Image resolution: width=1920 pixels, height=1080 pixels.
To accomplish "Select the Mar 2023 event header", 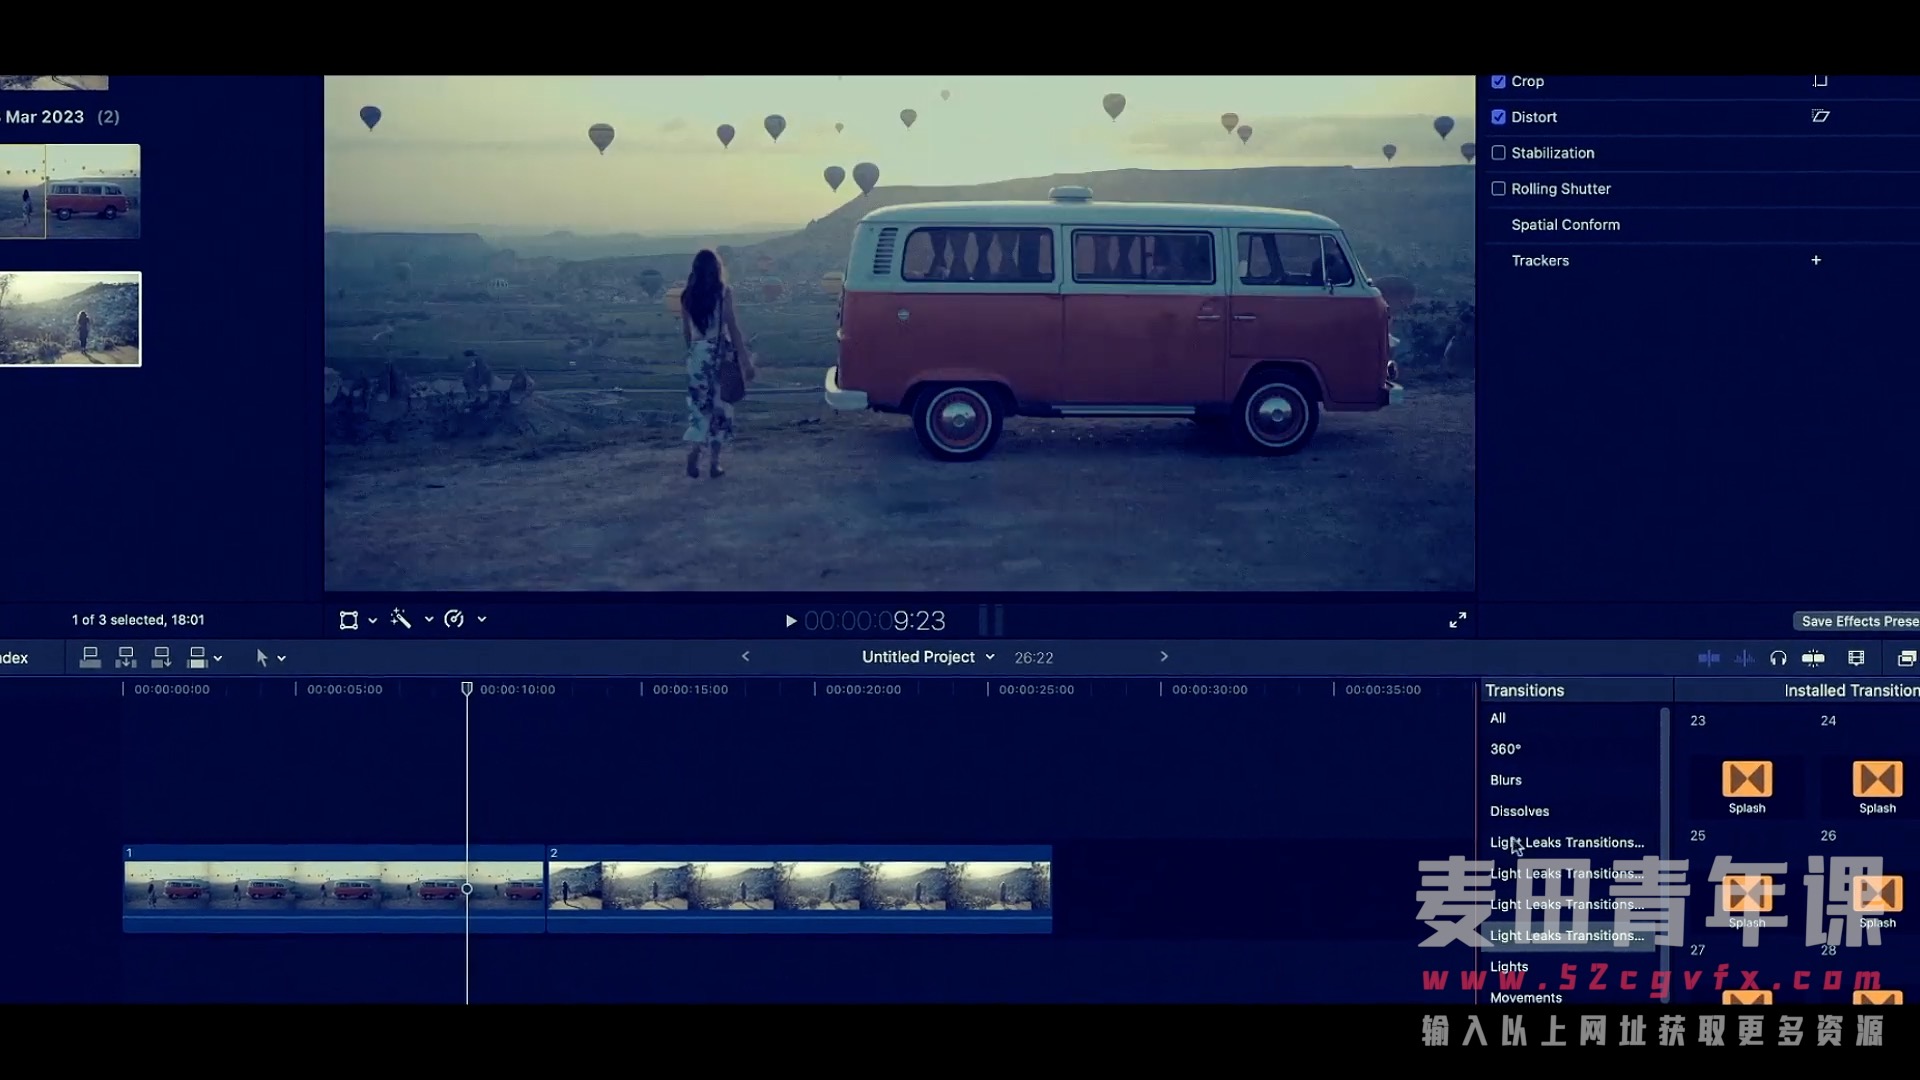I will [60, 117].
